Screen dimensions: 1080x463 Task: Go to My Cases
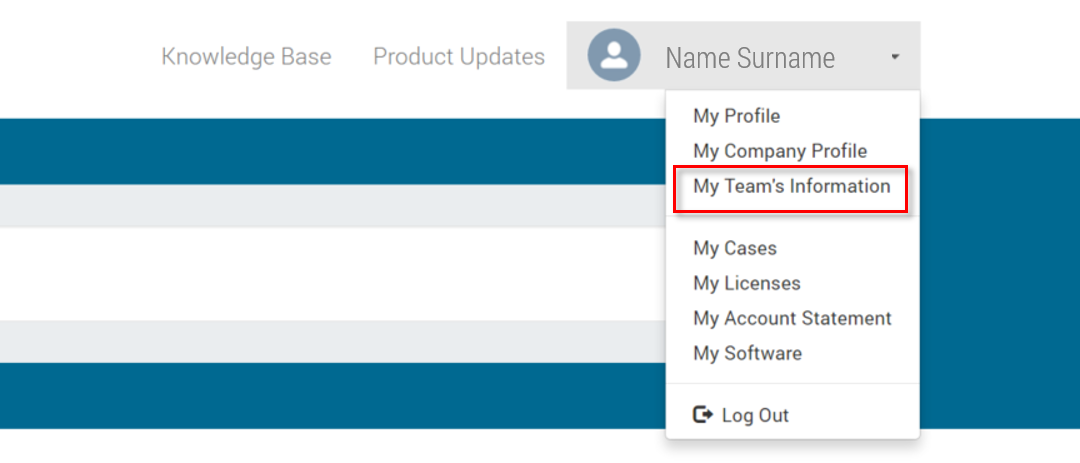(735, 248)
